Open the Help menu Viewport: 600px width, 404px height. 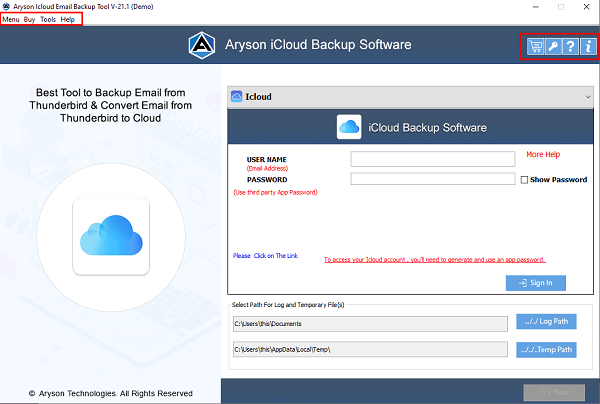click(68, 19)
